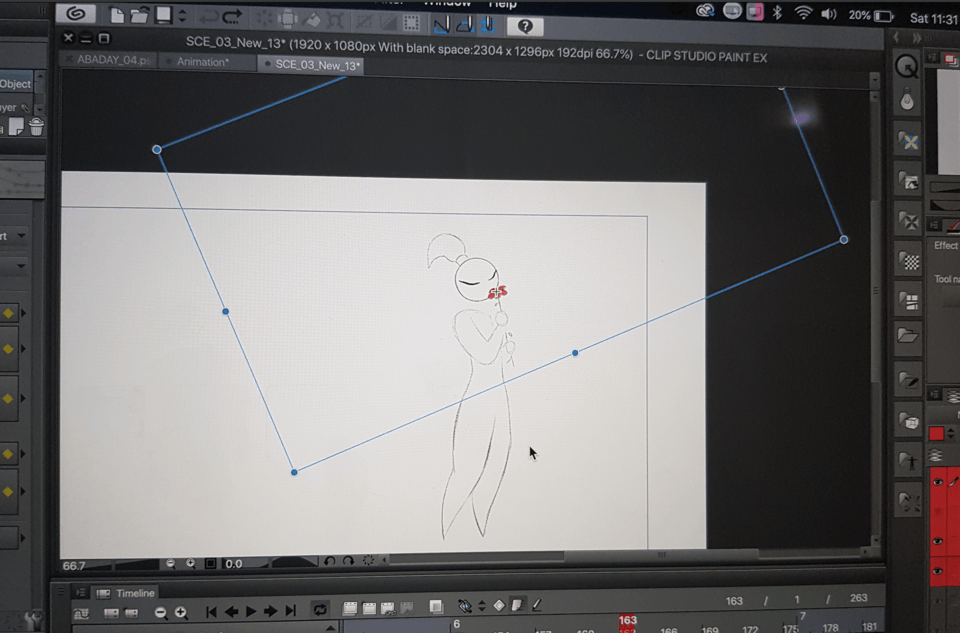
Task: Open the save icon dropdown arrows
Action: coord(182,16)
